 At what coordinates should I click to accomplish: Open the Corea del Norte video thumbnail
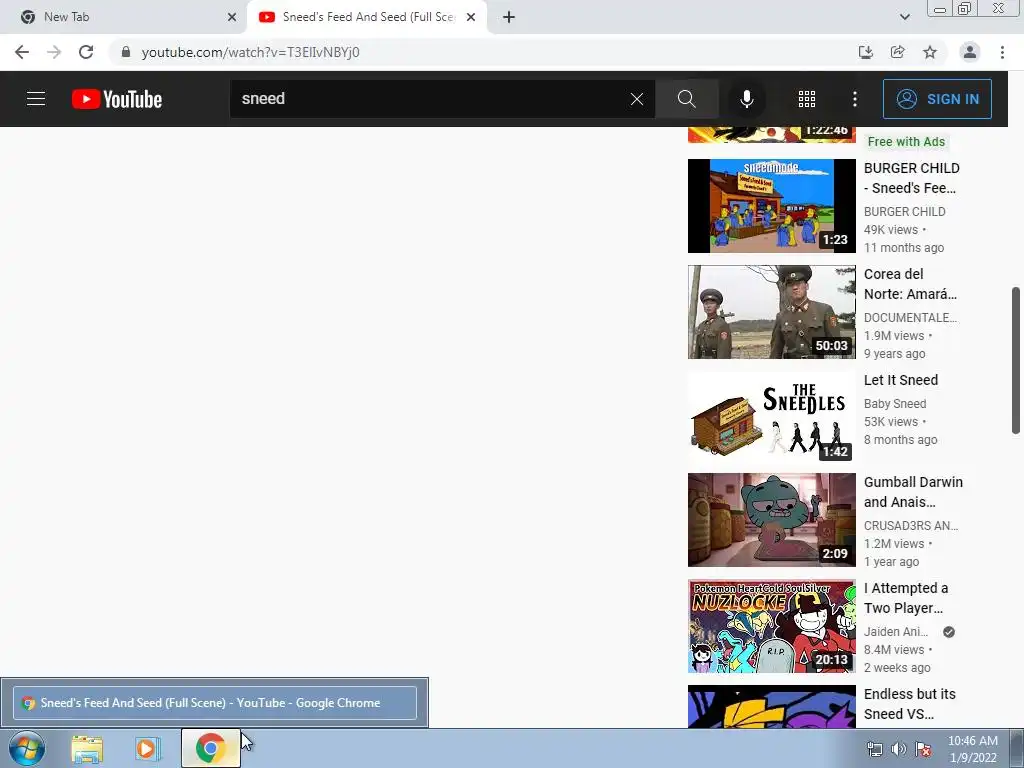pyautogui.click(x=771, y=312)
